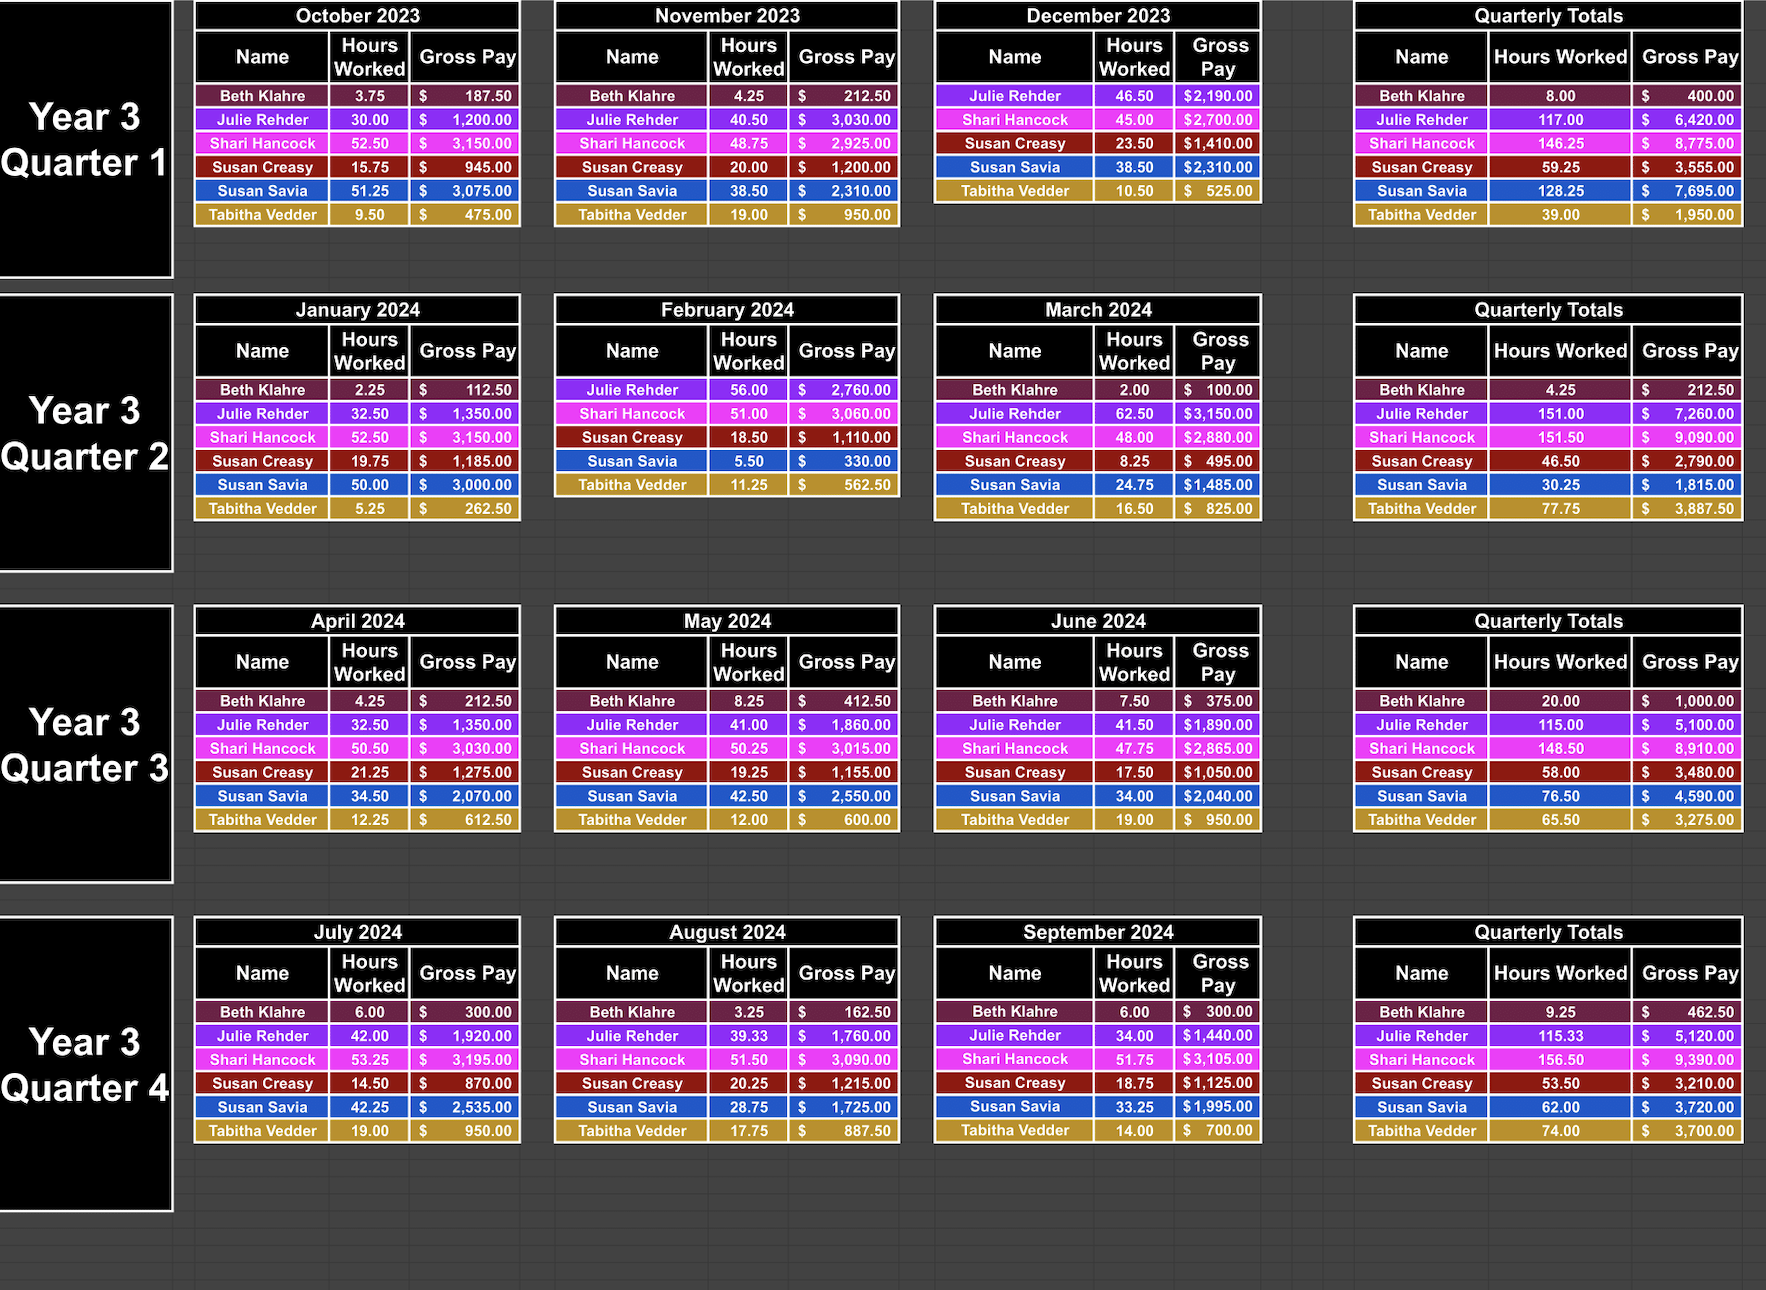Click Gross Pay header in May 2024 table

[845, 662]
